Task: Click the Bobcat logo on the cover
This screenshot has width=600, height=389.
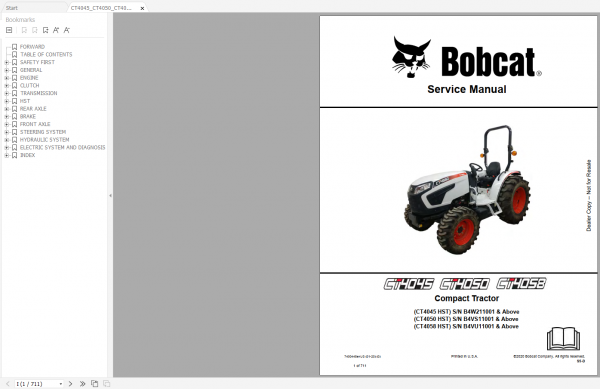Action: pos(466,57)
